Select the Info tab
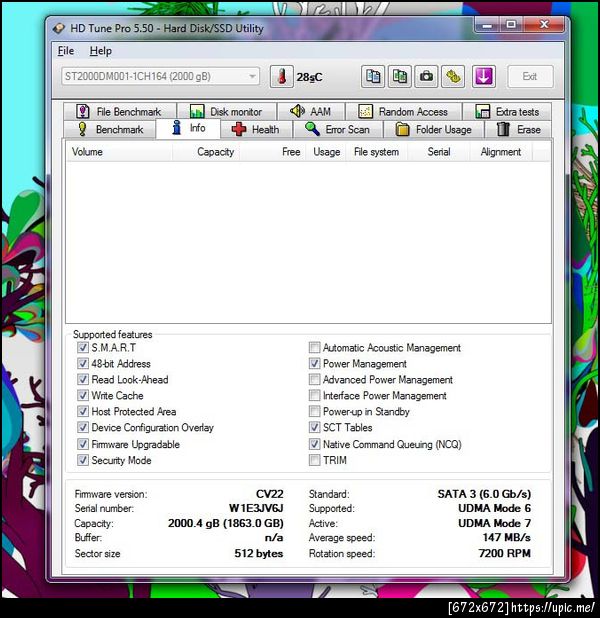Screen dimensions: 600x618 click(188, 128)
